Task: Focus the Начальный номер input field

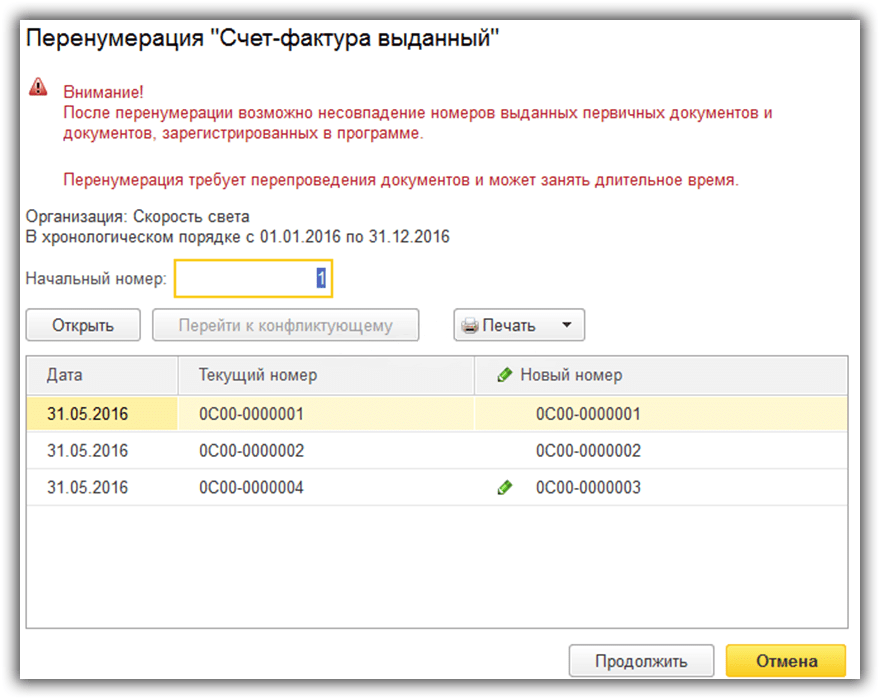Action: coord(253,279)
